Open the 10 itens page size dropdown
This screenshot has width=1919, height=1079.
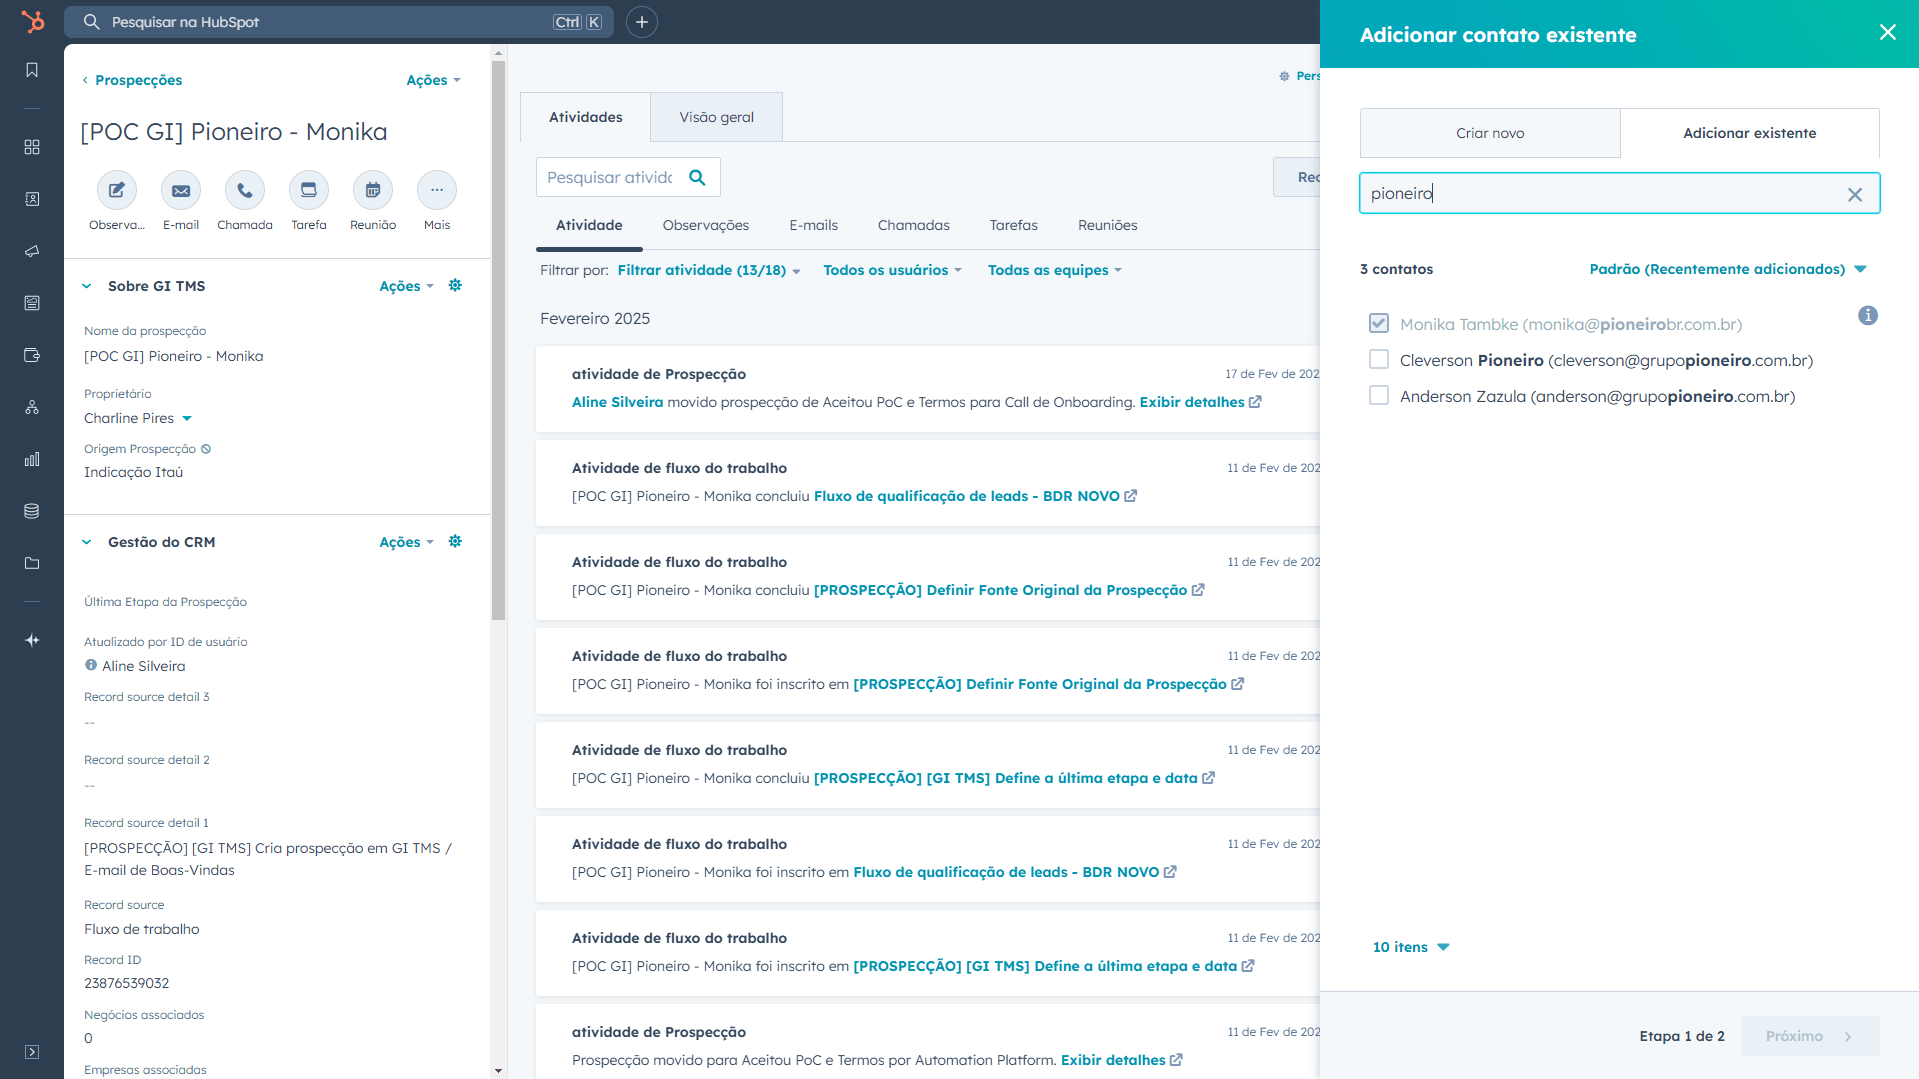(x=1411, y=947)
